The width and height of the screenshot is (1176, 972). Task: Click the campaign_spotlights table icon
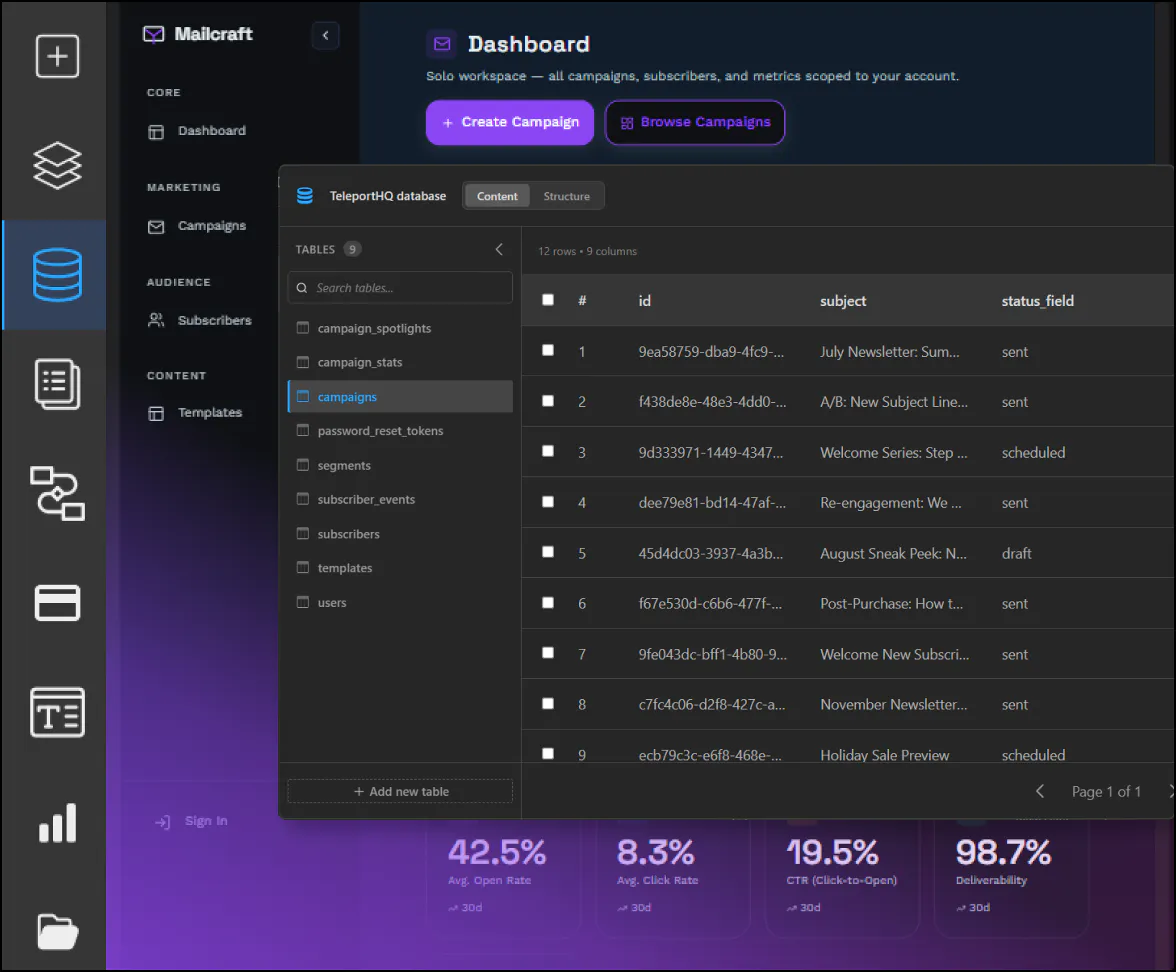pyautogui.click(x=303, y=328)
